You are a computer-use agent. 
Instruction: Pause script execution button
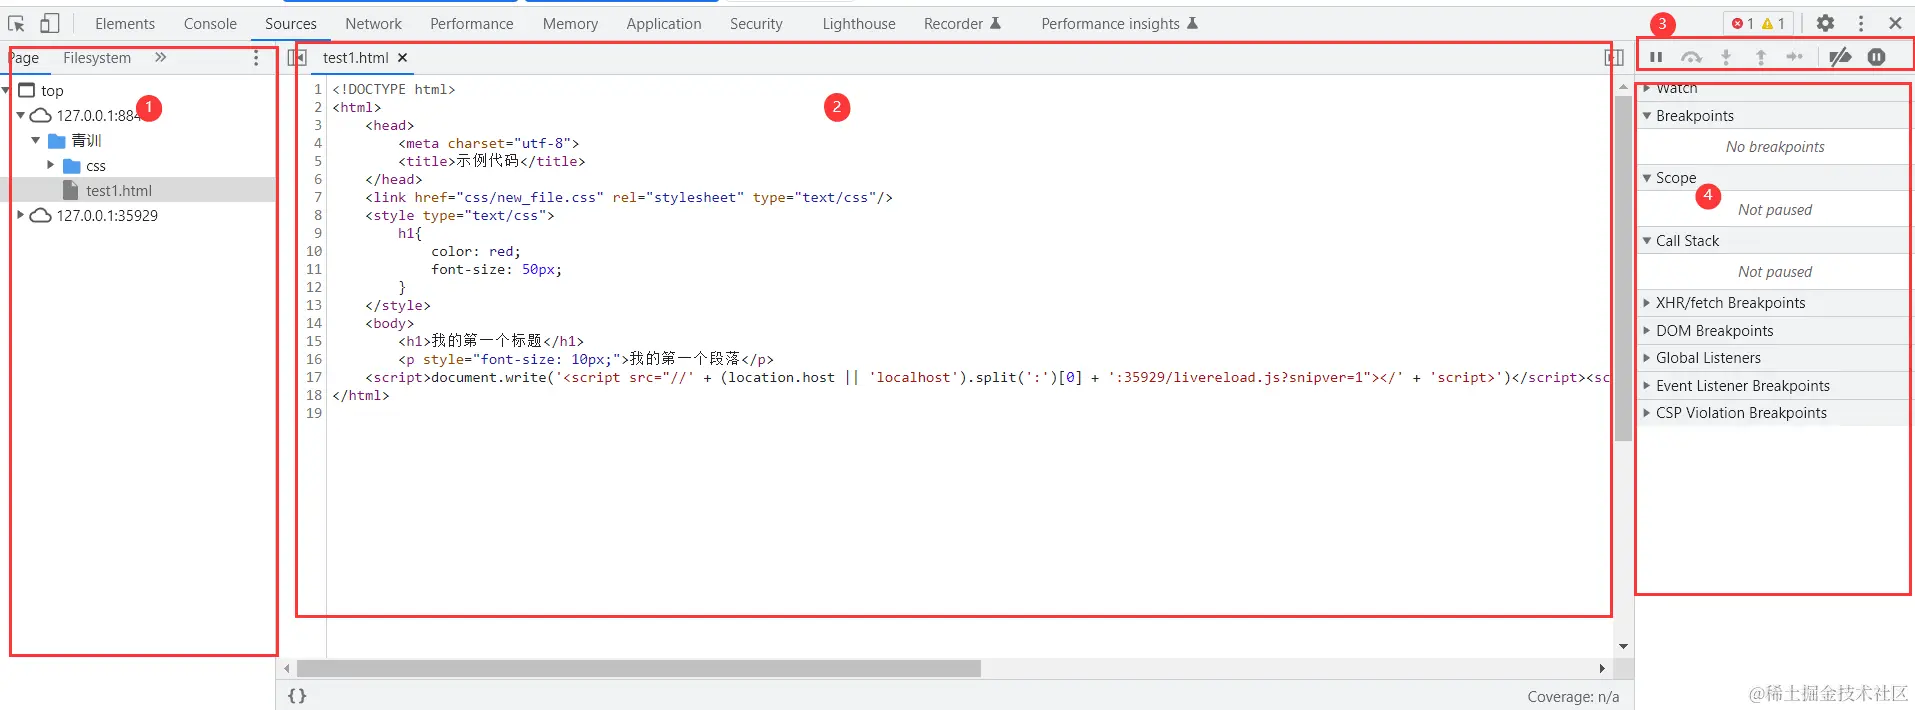coord(1656,57)
